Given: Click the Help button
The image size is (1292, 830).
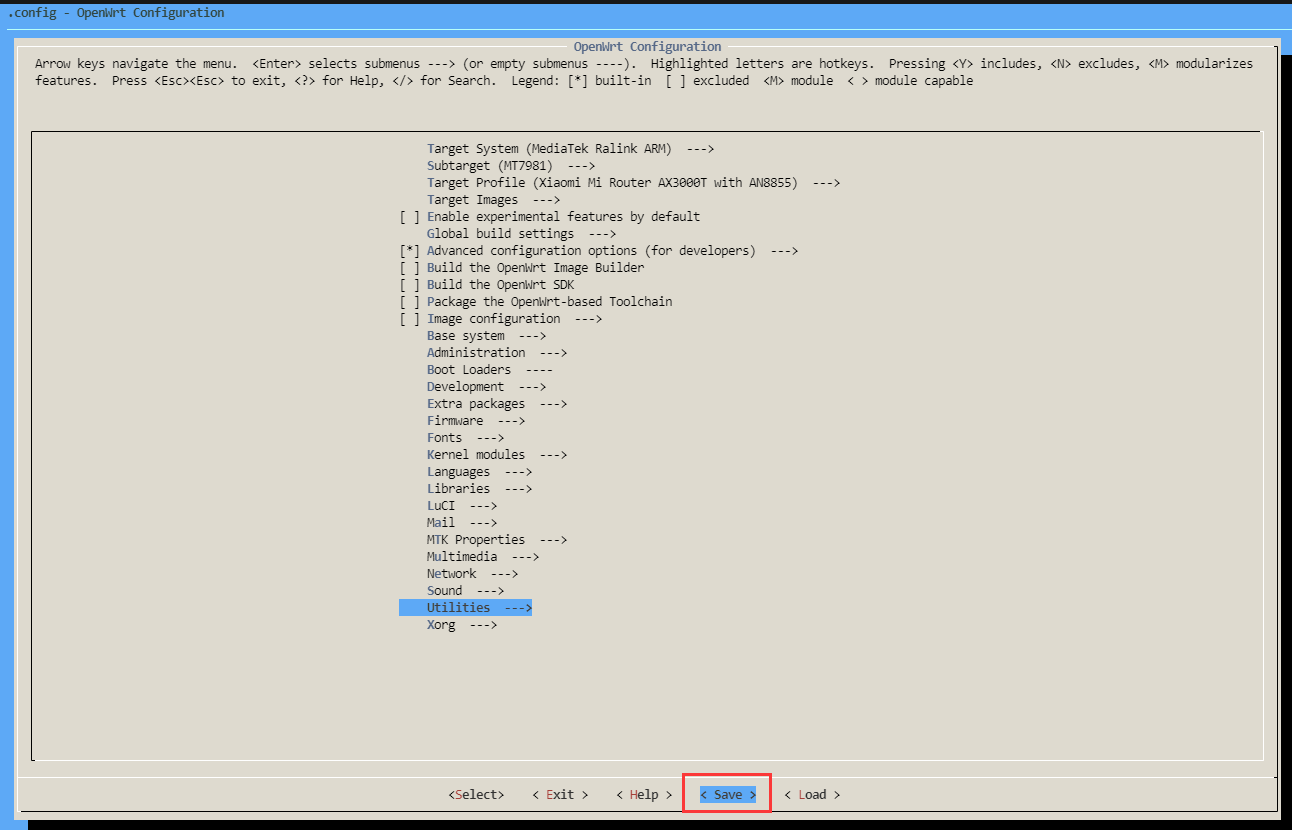Looking at the screenshot, I should [644, 795].
